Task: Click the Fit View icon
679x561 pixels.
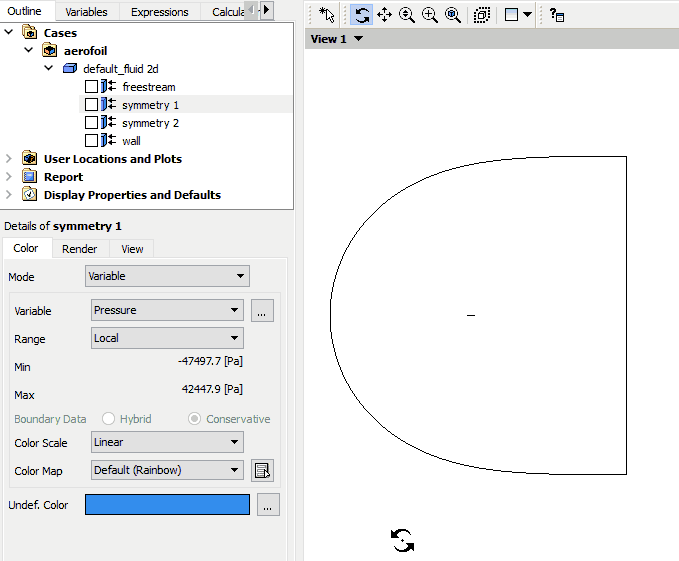Action: click(453, 15)
